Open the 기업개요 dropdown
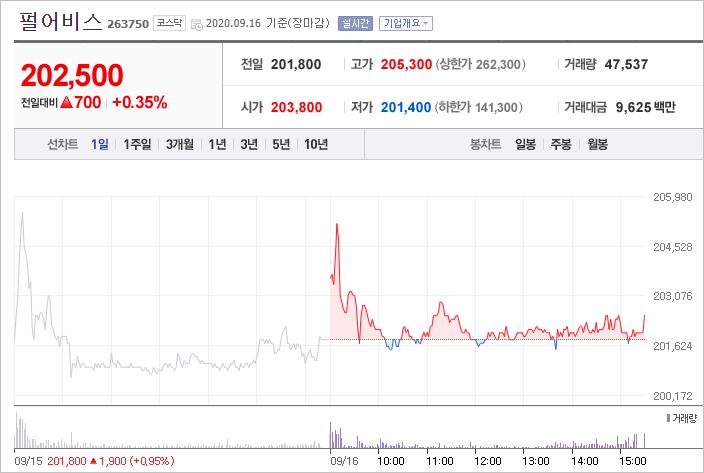Screen dimensions: 704x473 [x=406, y=23]
